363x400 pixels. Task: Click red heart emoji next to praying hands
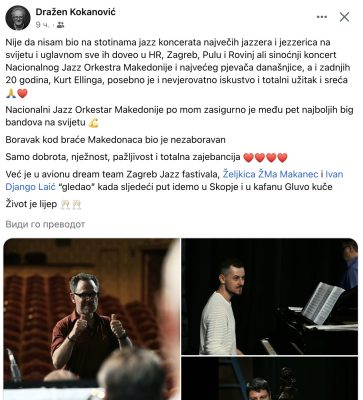point(22,94)
